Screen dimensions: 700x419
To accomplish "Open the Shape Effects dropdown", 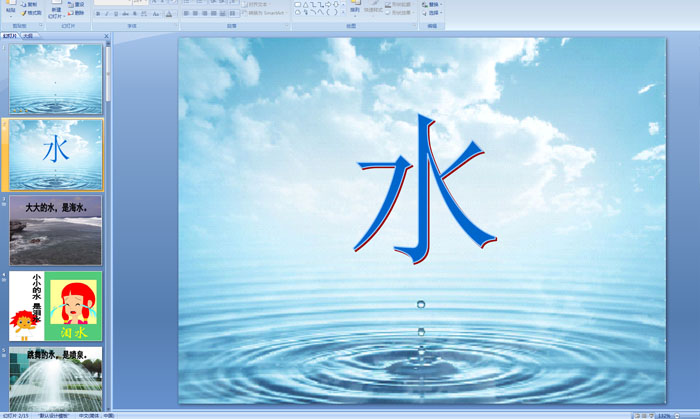I will pos(398,13).
